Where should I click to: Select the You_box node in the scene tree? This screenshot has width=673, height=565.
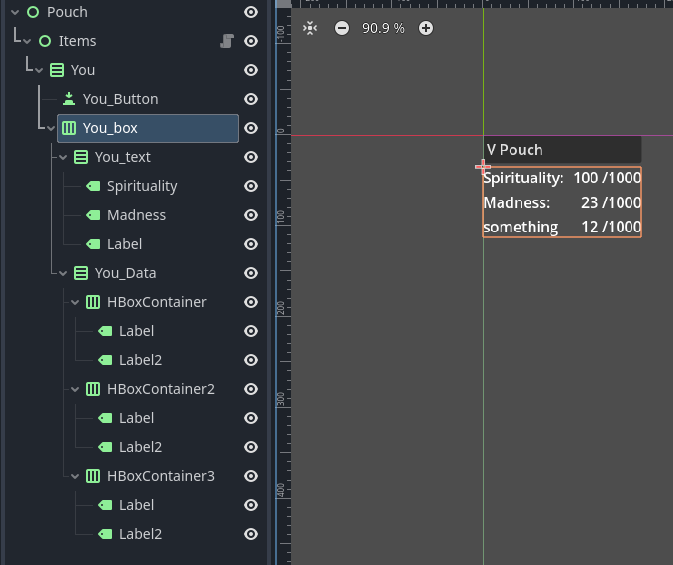110,128
